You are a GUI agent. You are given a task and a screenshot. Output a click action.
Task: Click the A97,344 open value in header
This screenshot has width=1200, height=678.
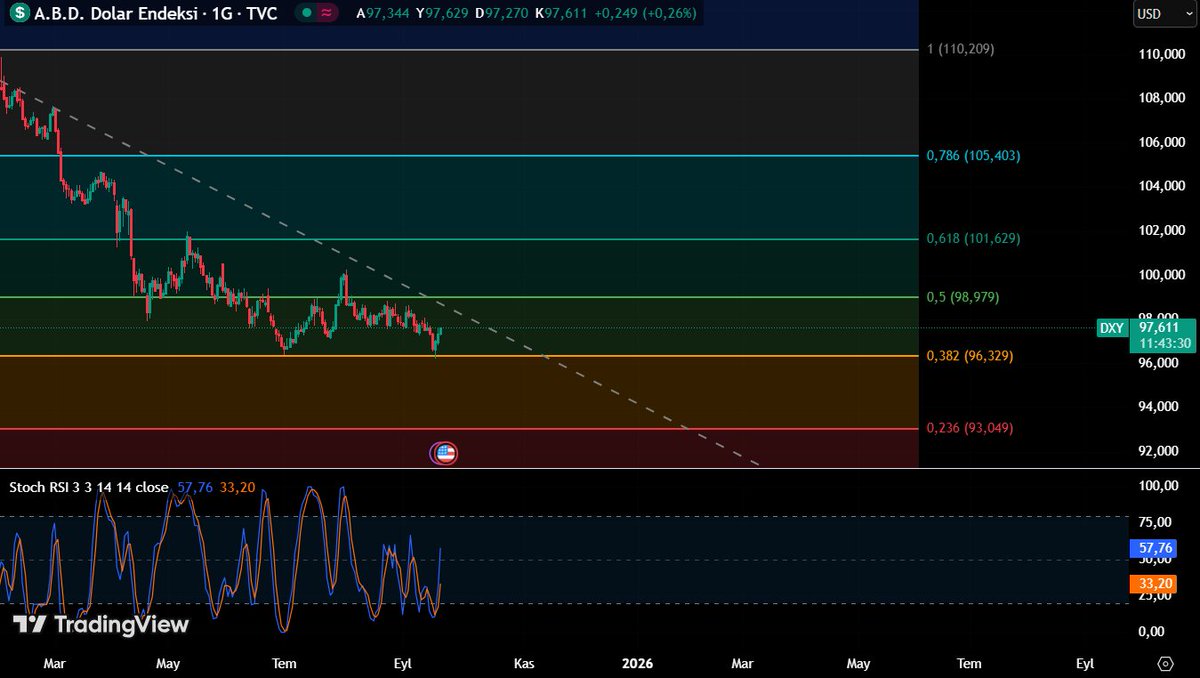384,15
